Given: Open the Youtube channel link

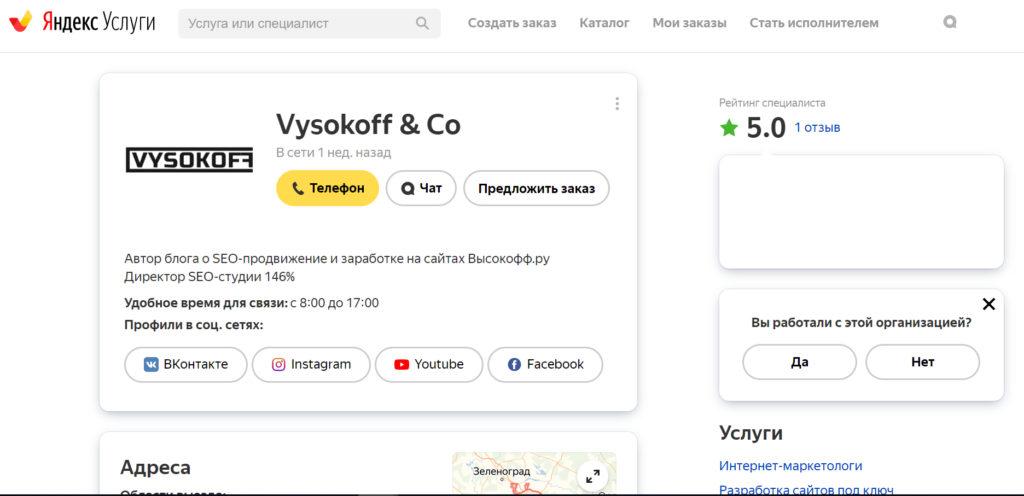Looking at the screenshot, I should 428,364.
